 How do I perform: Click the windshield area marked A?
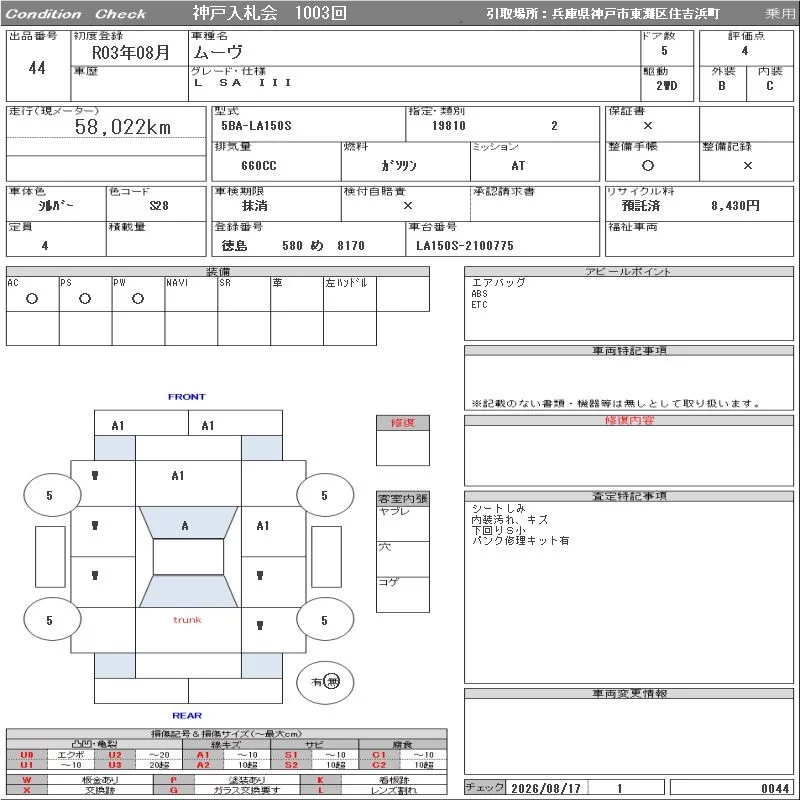click(188, 522)
